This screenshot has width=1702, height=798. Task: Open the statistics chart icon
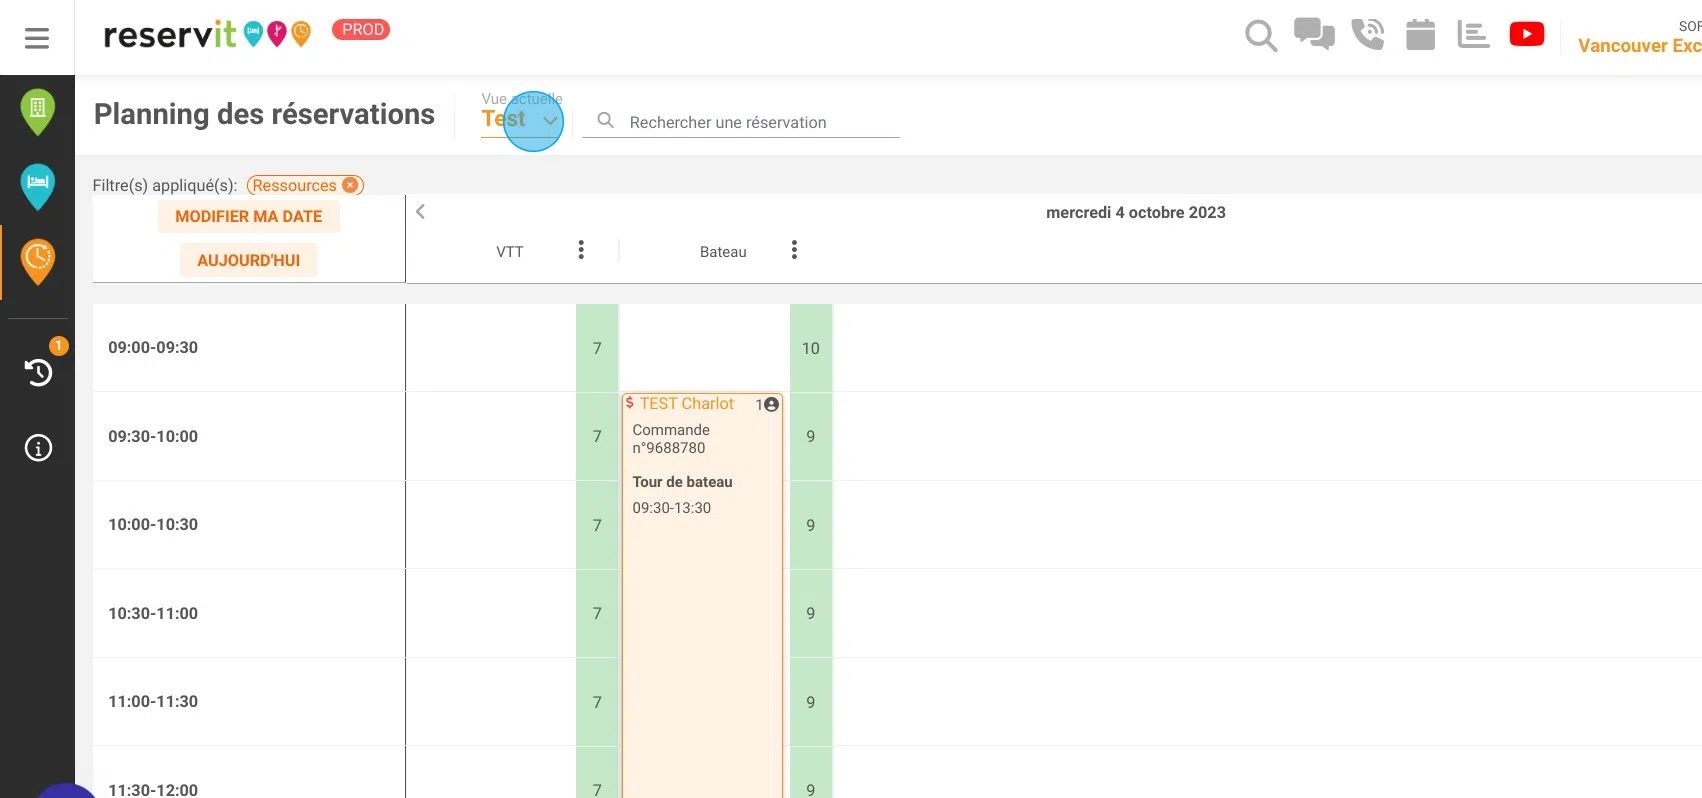1473,34
